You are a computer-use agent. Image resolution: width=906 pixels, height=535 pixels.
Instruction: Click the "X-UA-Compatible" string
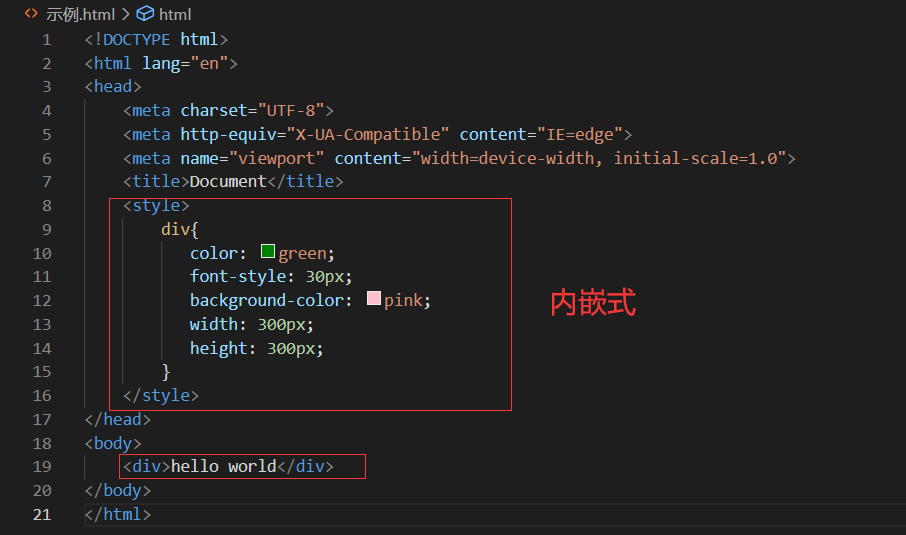tap(367, 134)
